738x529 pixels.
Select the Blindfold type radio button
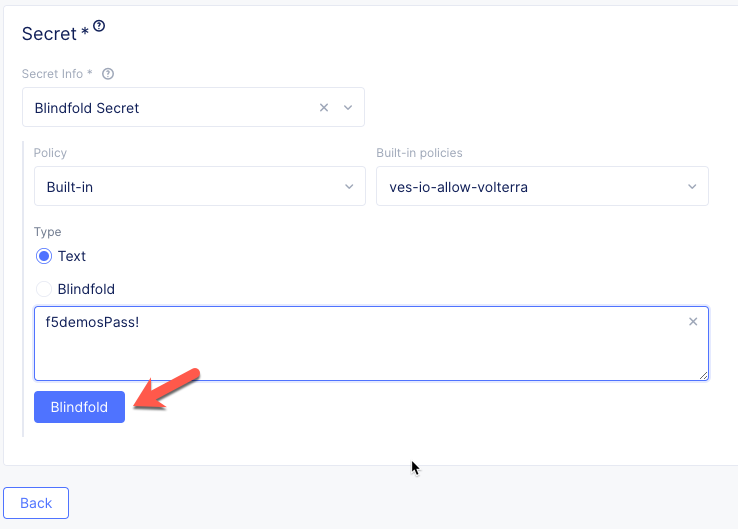click(44, 289)
